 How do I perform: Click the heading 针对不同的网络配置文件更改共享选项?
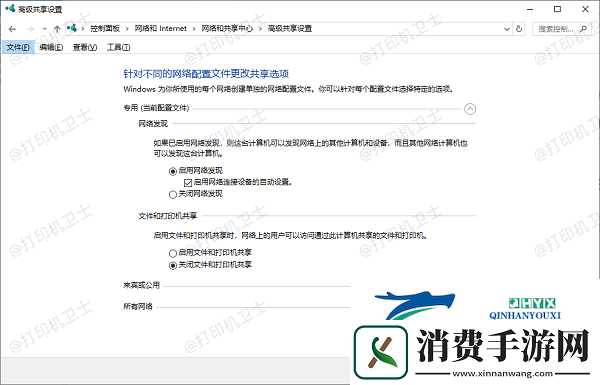[x=206, y=73]
